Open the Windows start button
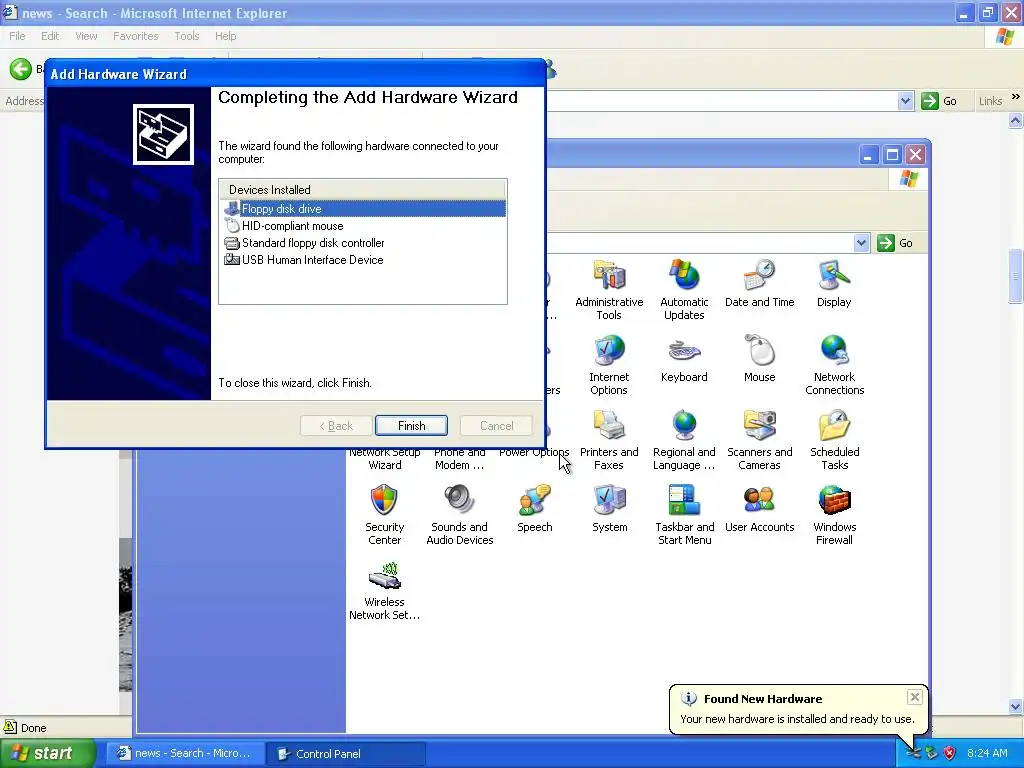The height and width of the screenshot is (768, 1024). click(x=47, y=753)
